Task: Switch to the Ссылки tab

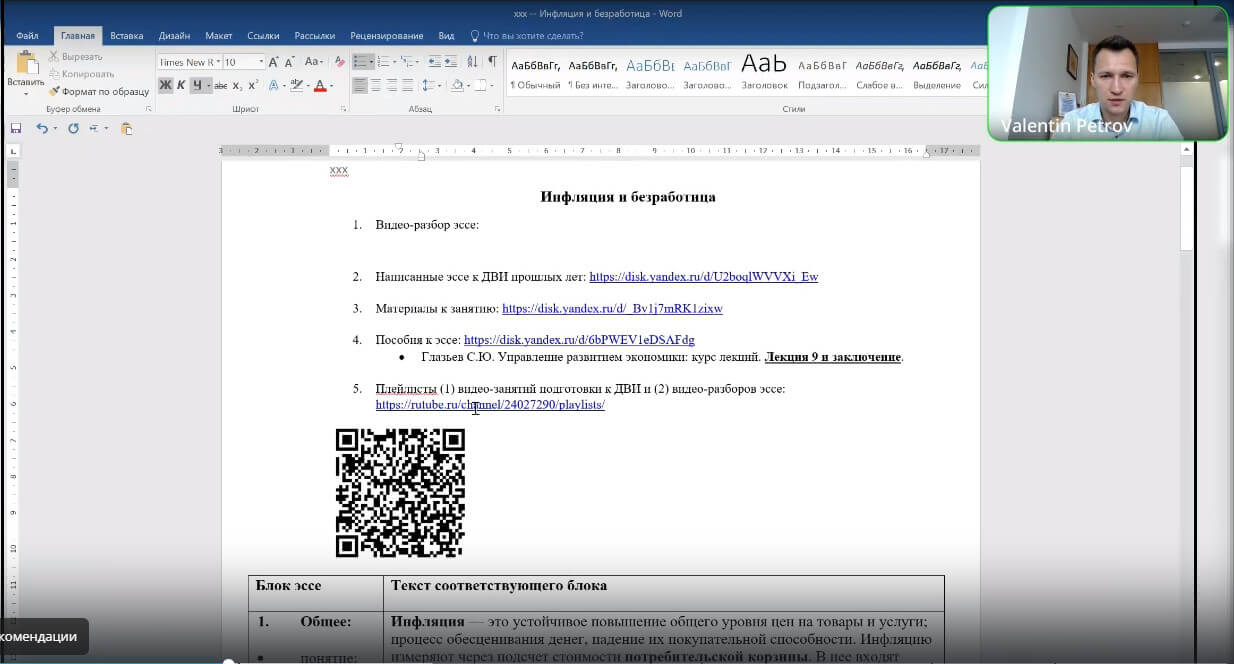Action: pyautogui.click(x=264, y=36)
